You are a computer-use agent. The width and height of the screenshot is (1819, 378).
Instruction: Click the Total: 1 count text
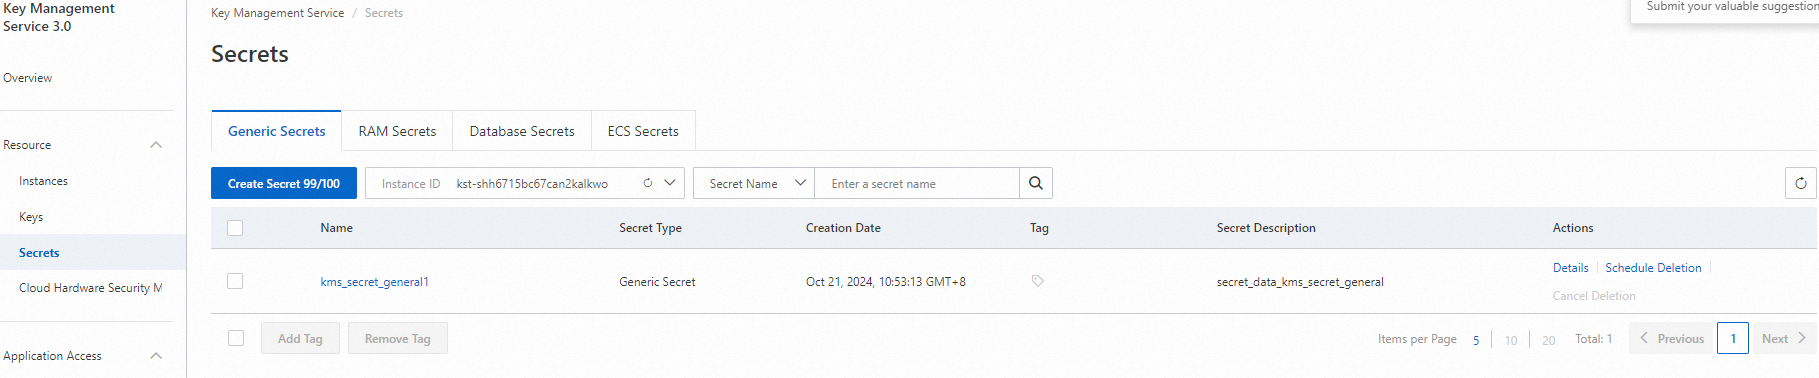1594,339
